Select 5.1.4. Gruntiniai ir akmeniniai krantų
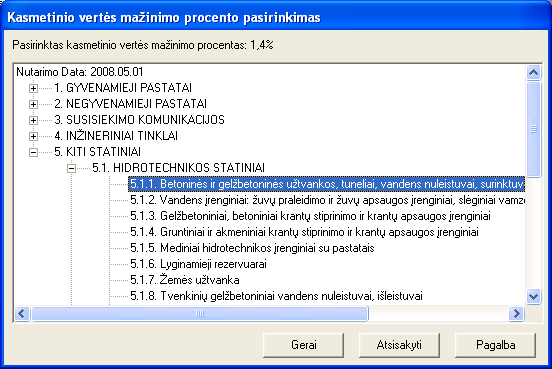The height and width of the screenshot is (369, 552). point(304,232)
